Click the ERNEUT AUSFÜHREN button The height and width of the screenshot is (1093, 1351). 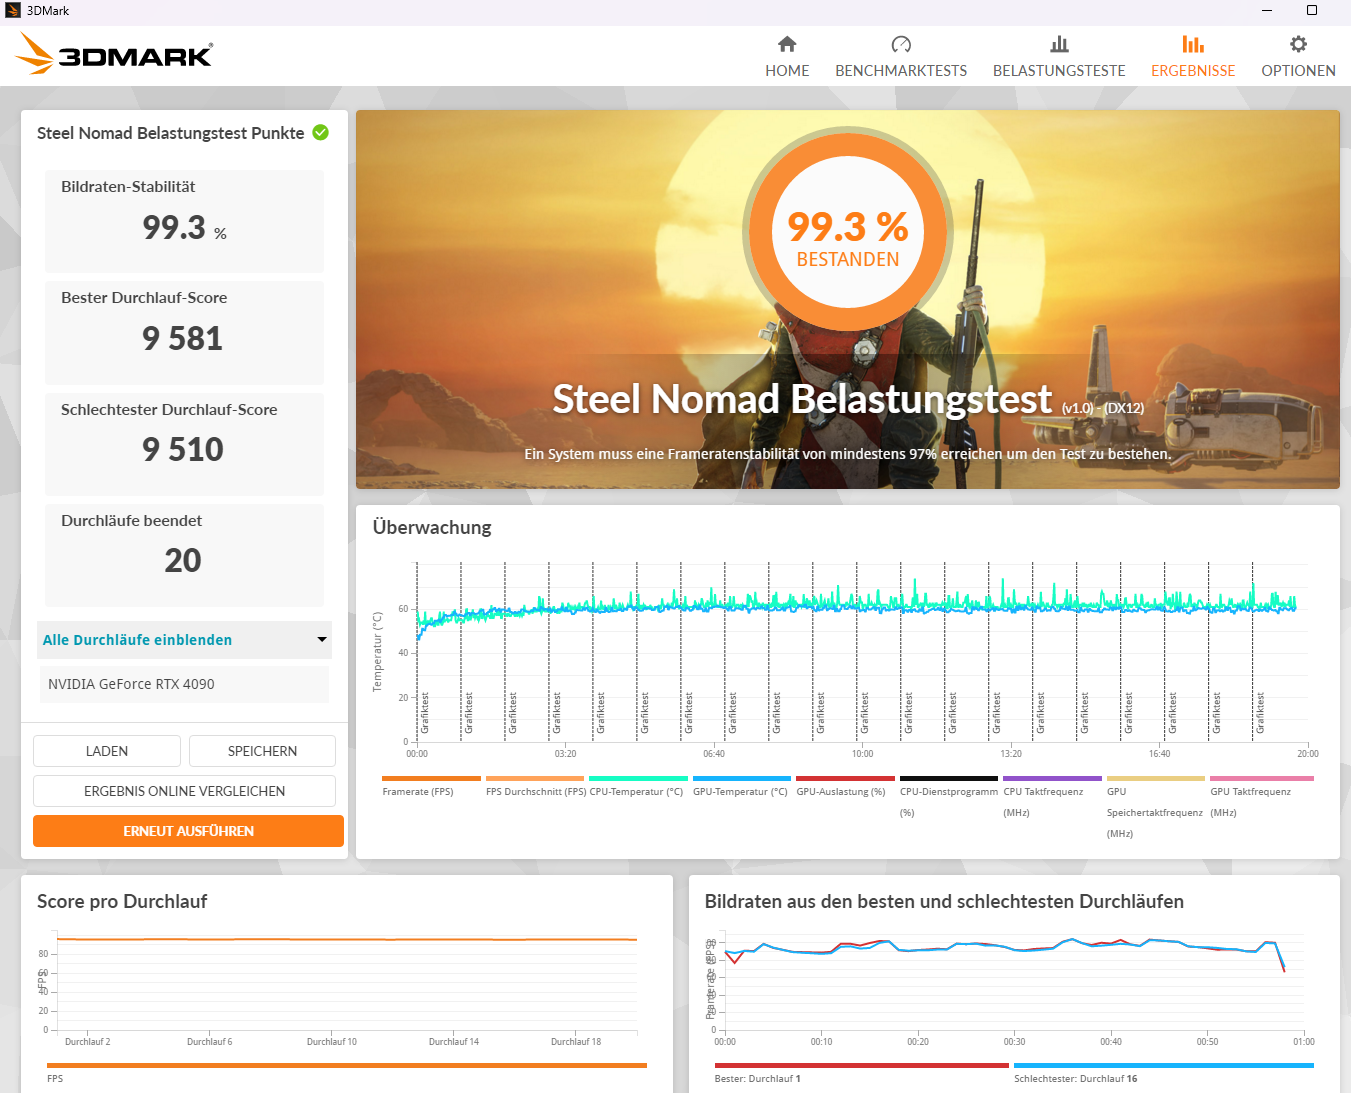point(188,831)
